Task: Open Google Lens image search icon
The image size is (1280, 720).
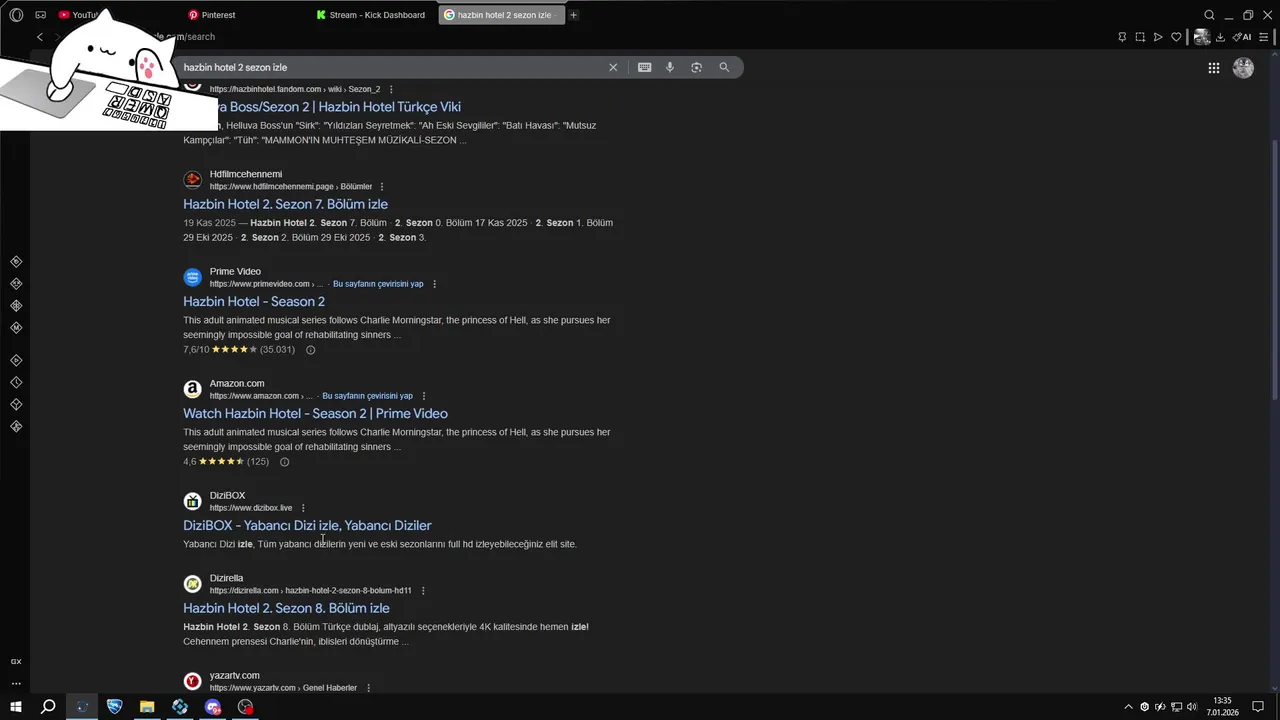Action: (697, 67)
